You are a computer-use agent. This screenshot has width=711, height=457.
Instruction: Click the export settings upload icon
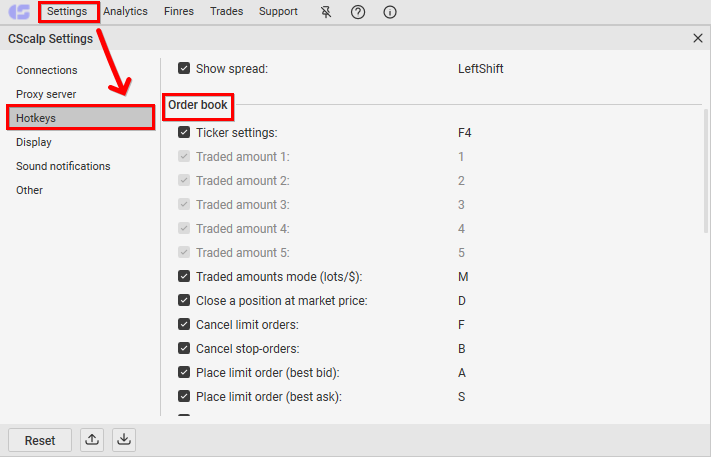point(92,440)
